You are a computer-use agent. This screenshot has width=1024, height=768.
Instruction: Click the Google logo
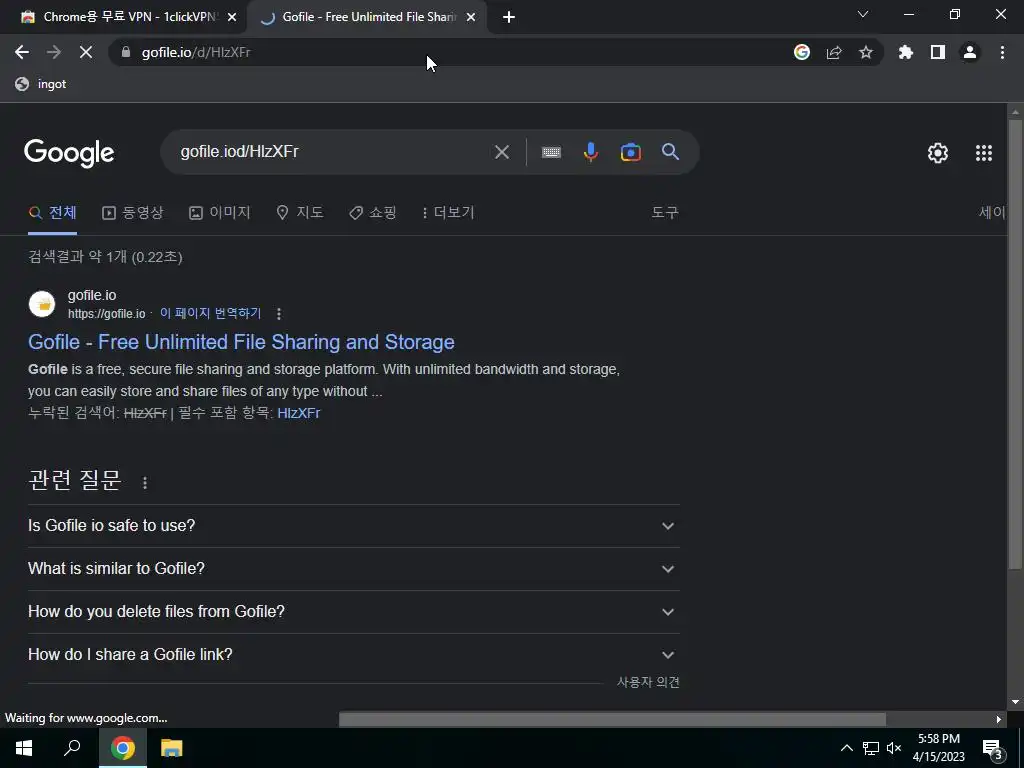click(x=69, y=153)
